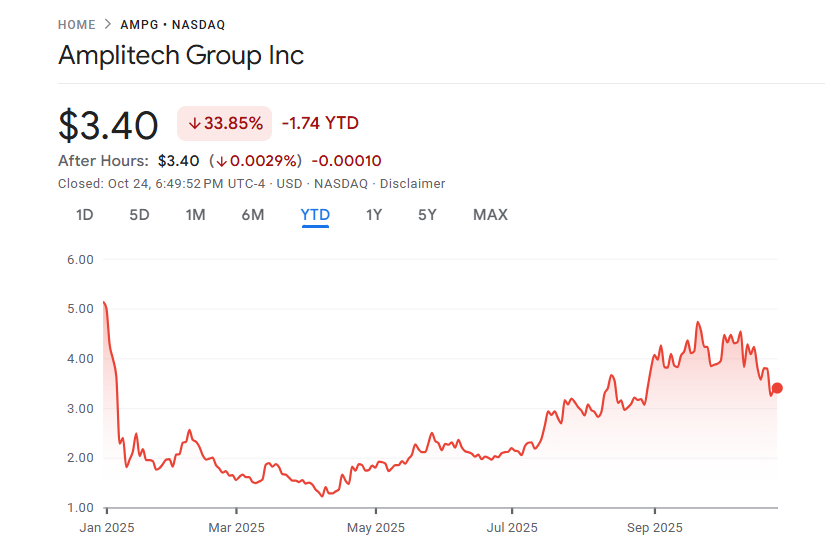The width and height of the screenshot is (825, 535).
Task: Switch chart to 1M range
Action: 195,215
